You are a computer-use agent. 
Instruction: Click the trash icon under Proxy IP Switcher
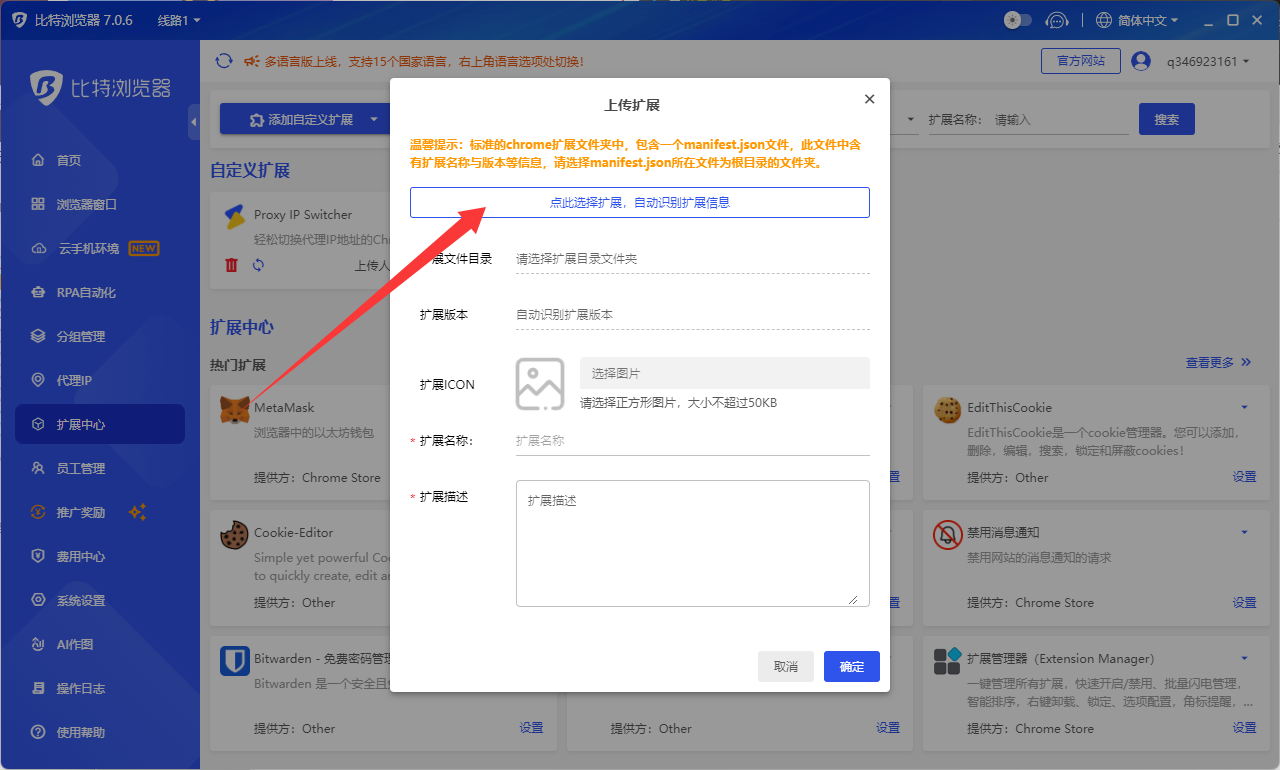coord(232,265)
